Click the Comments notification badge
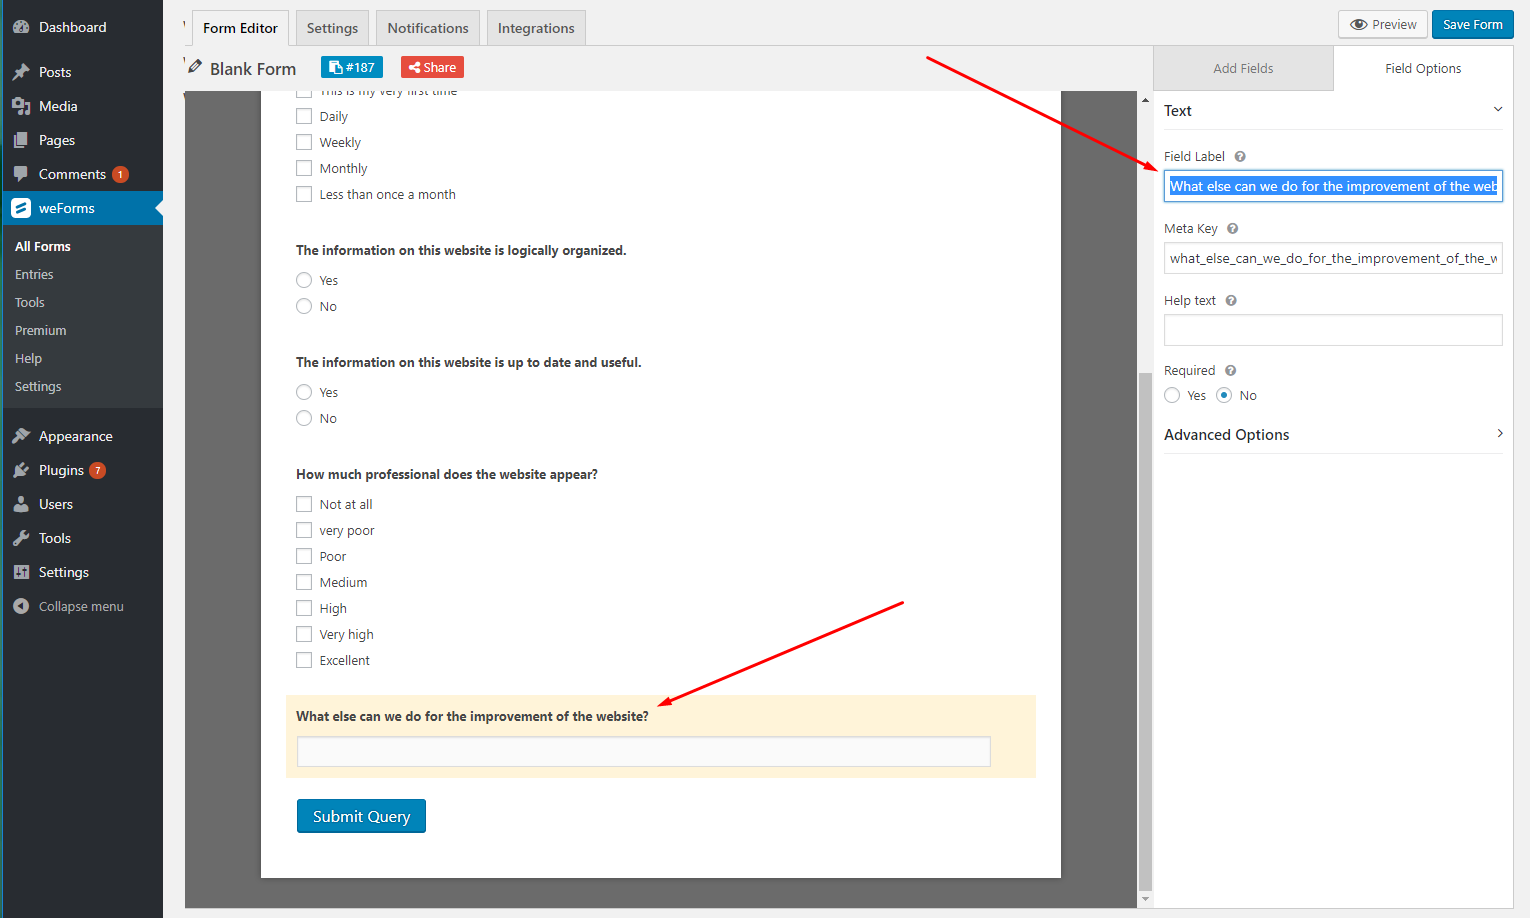This screenshot has width=1530, height=918. tap(121, 174)
